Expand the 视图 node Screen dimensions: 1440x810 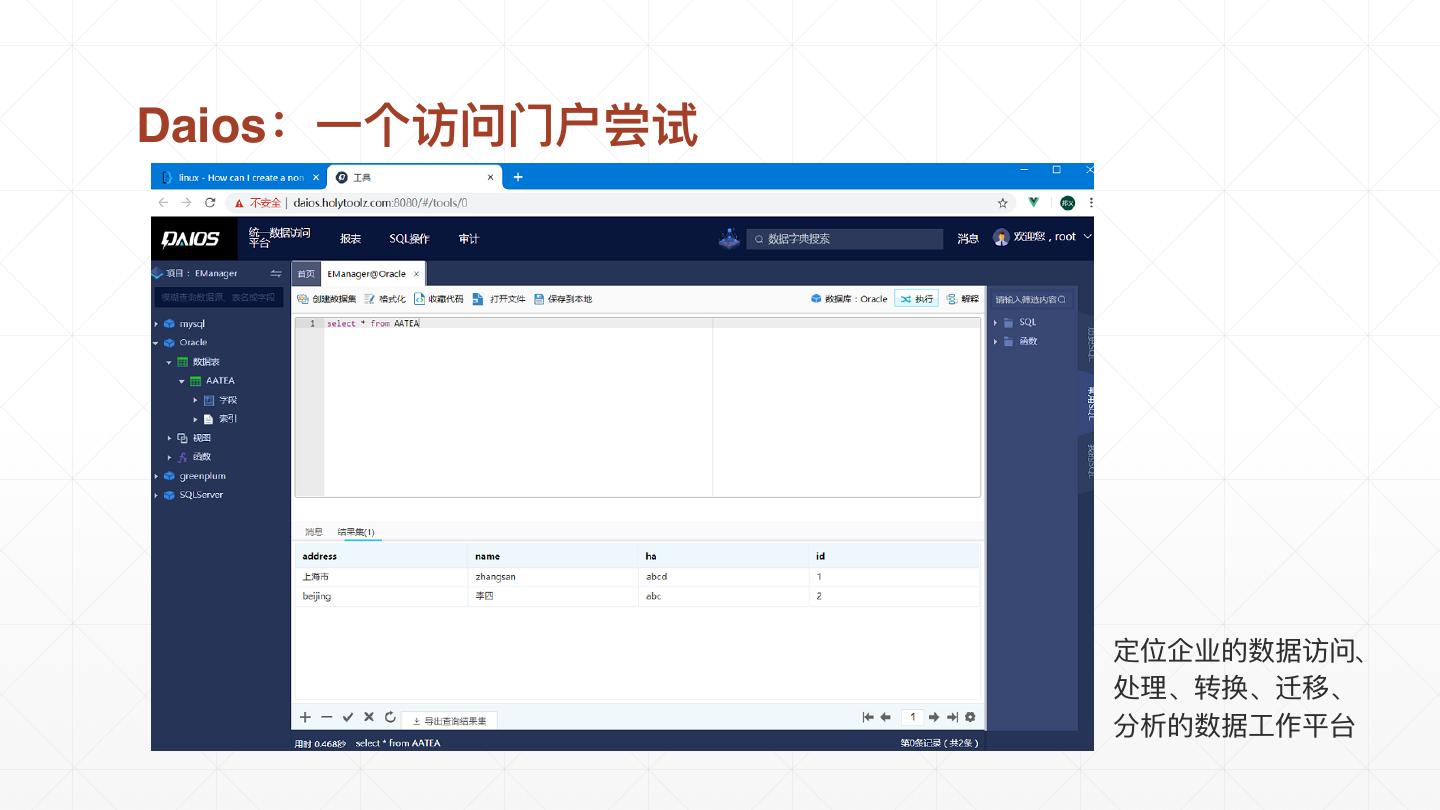170,438
